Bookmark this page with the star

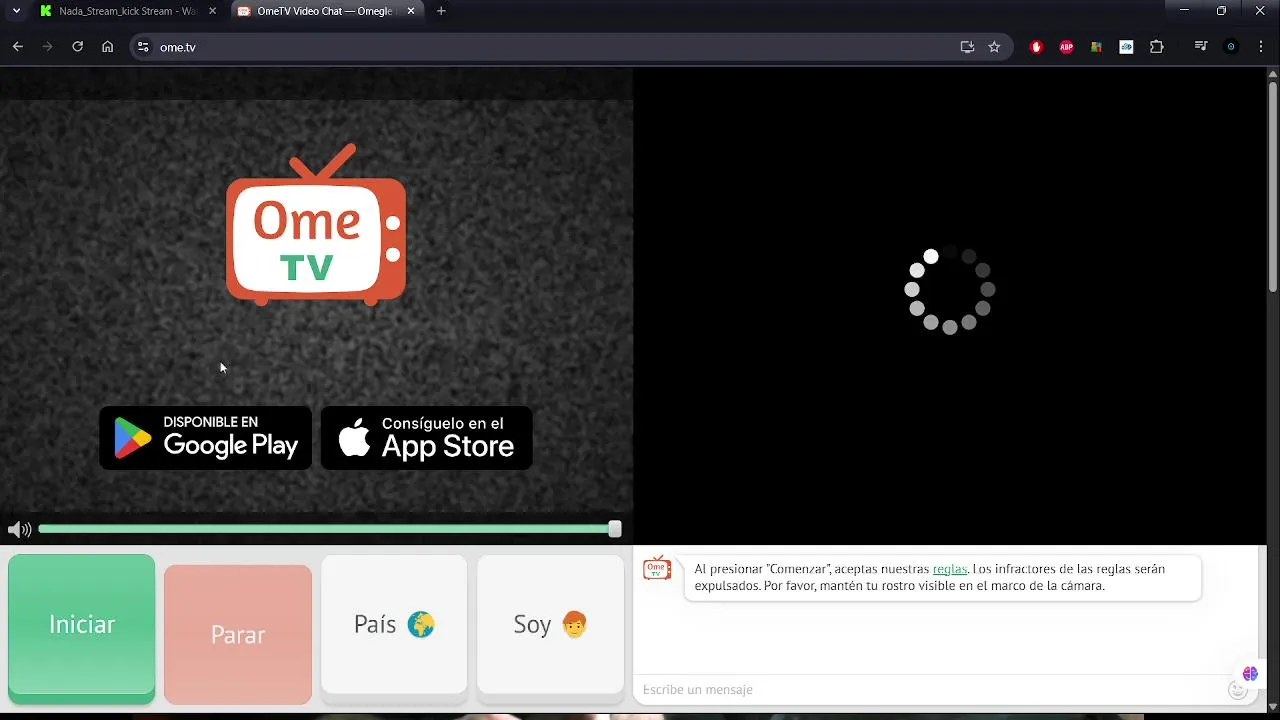[x=994, y=47]
